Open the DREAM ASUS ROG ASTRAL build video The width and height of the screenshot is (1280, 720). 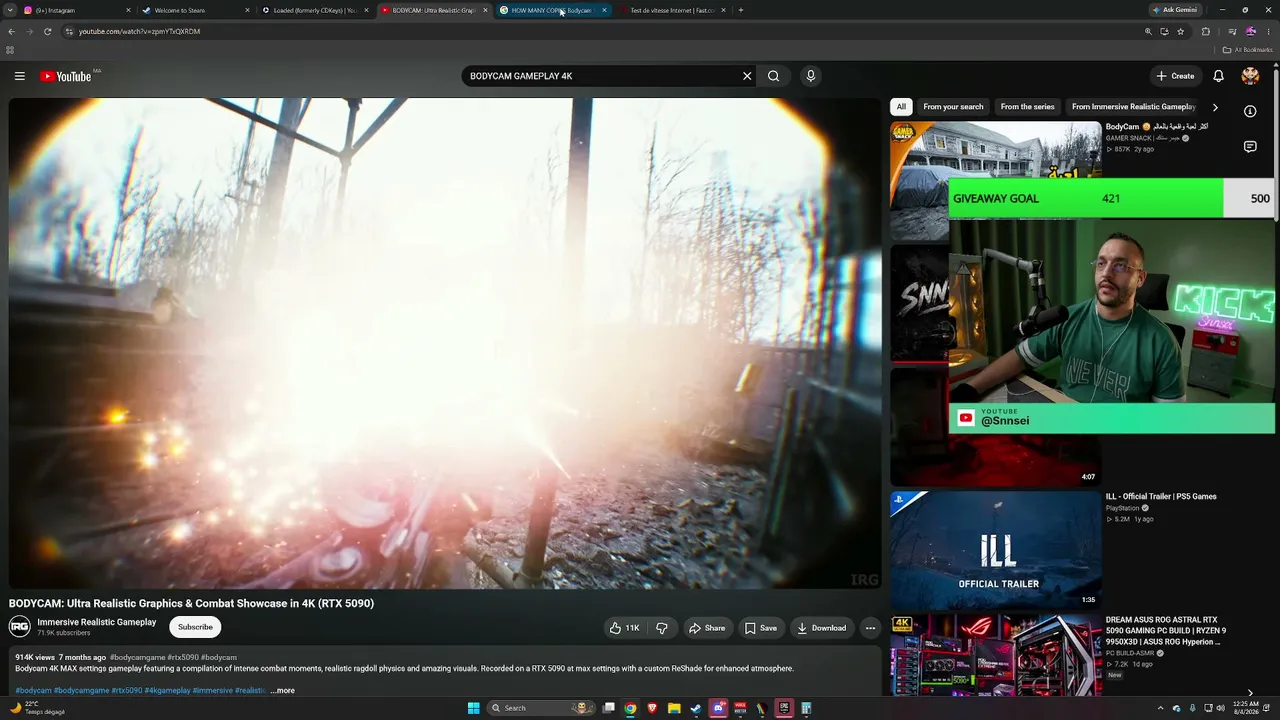click(x=996, y=655)
